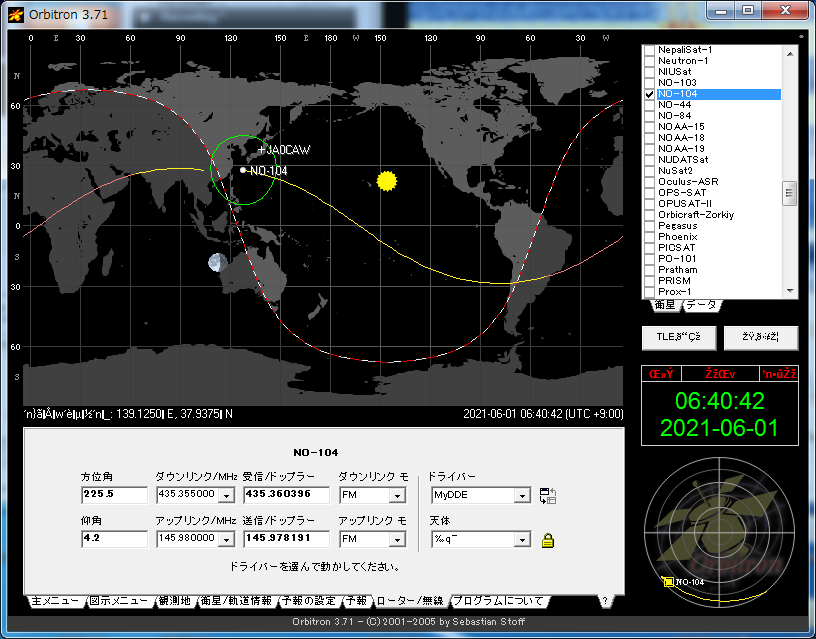Click the yellow padlock lock icon
The image size is (816, 639).
click(x=547, y=540)
